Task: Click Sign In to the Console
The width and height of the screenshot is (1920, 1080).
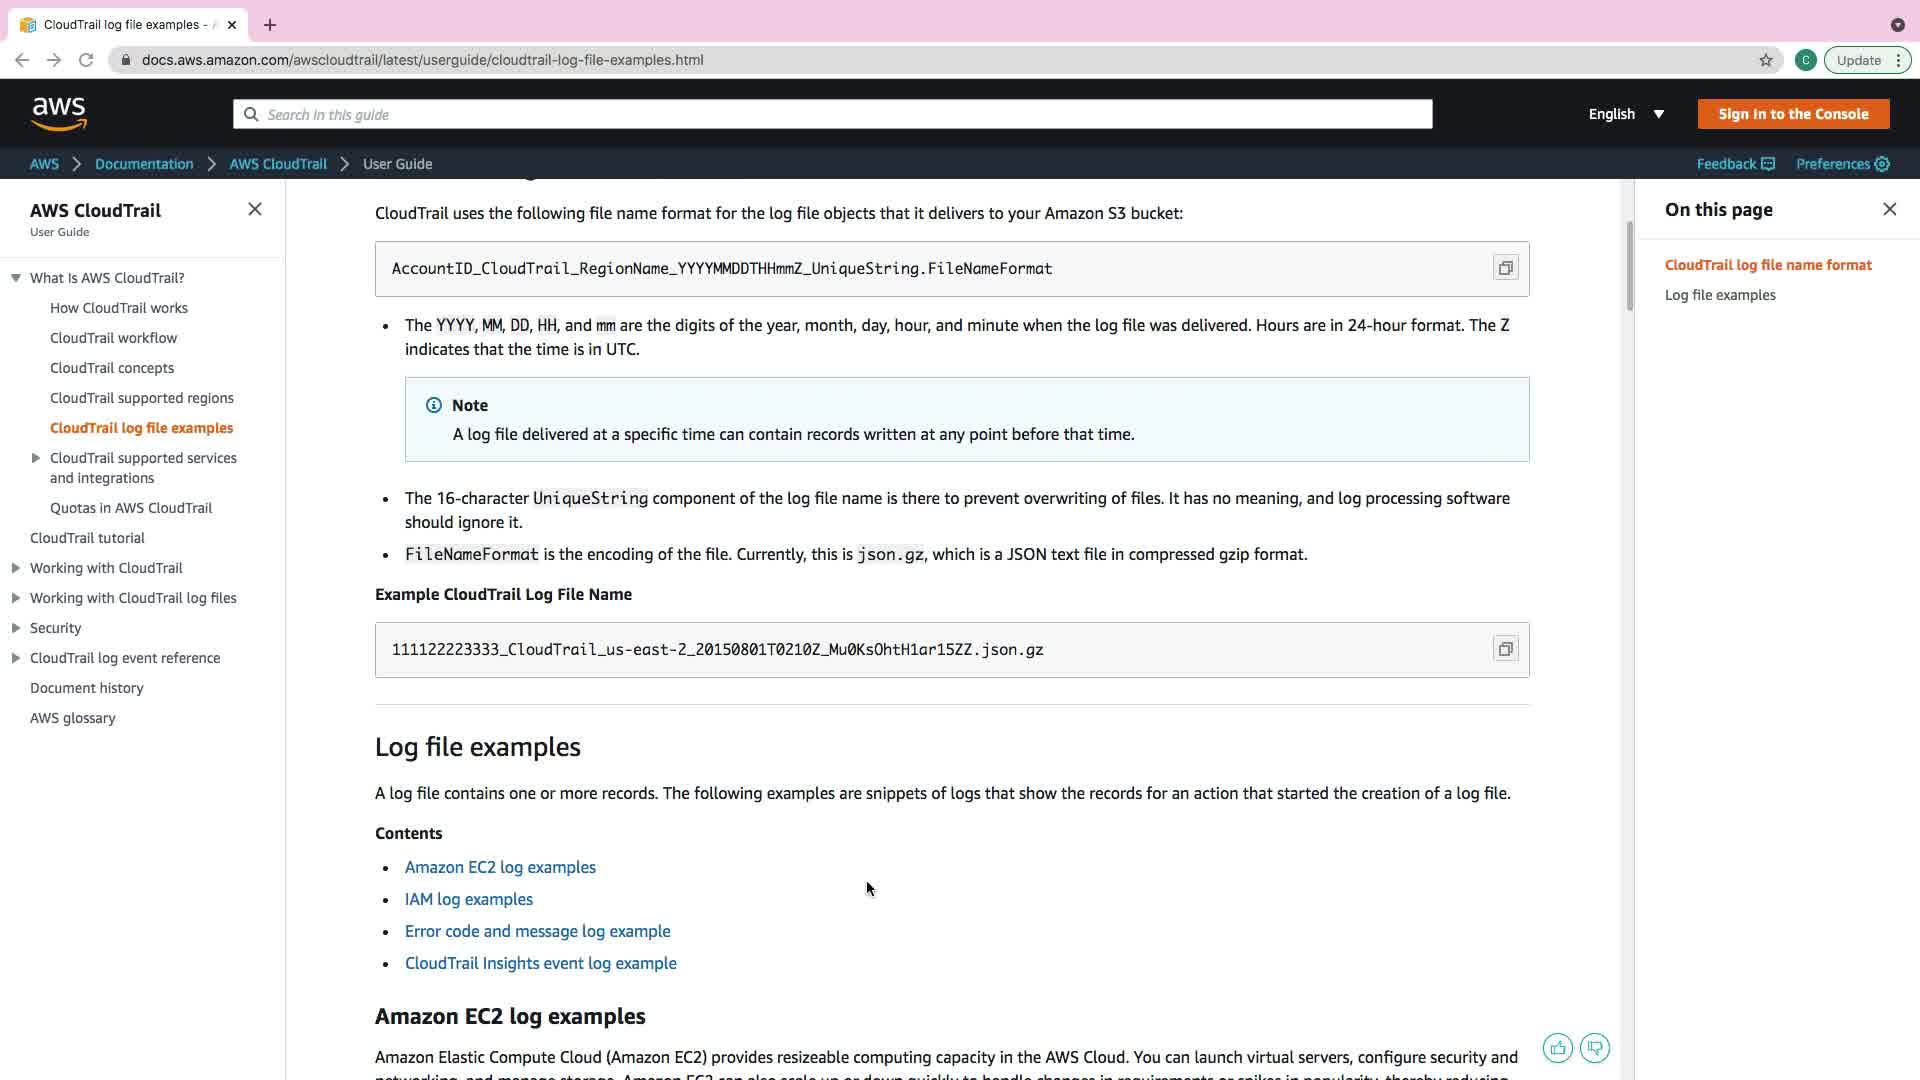Action: [x=1792, y=114]
